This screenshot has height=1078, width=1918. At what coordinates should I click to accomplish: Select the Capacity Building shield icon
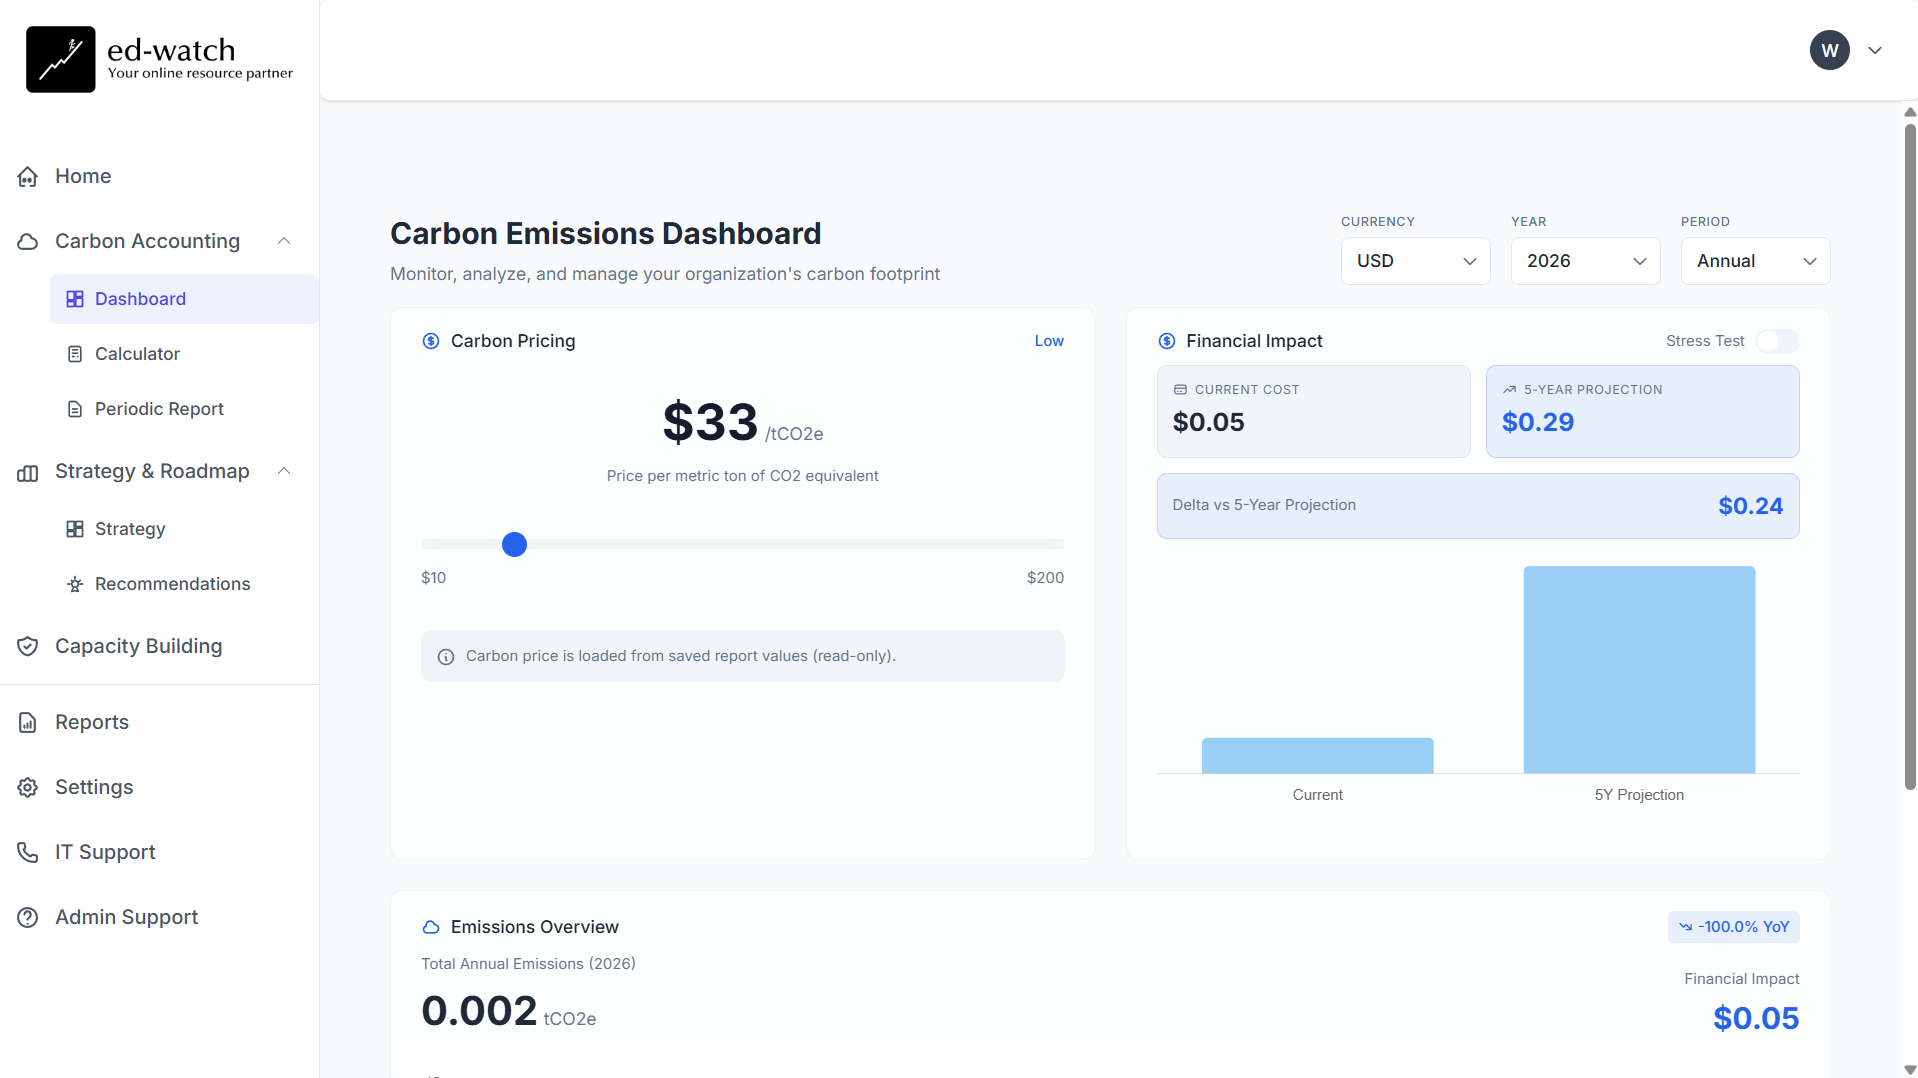28,646
